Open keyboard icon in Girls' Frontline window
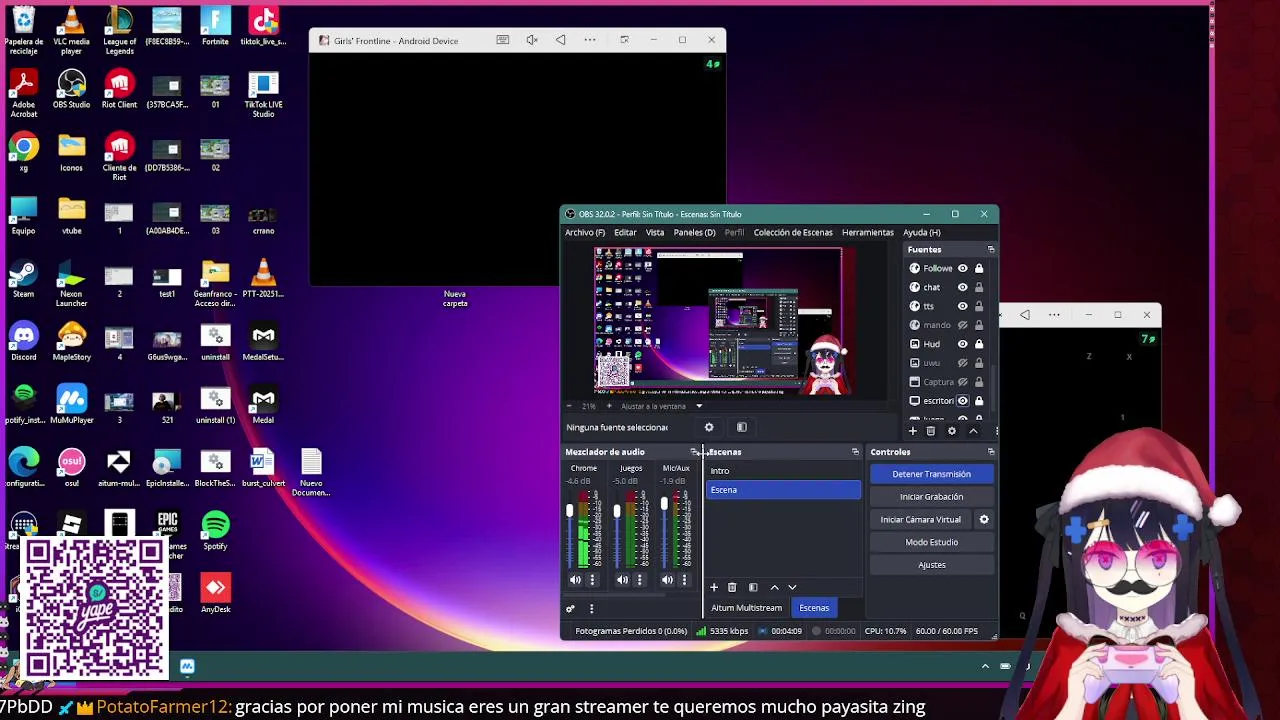The image size is (1280, 720). pyautogui.click(x=503, y=41)
